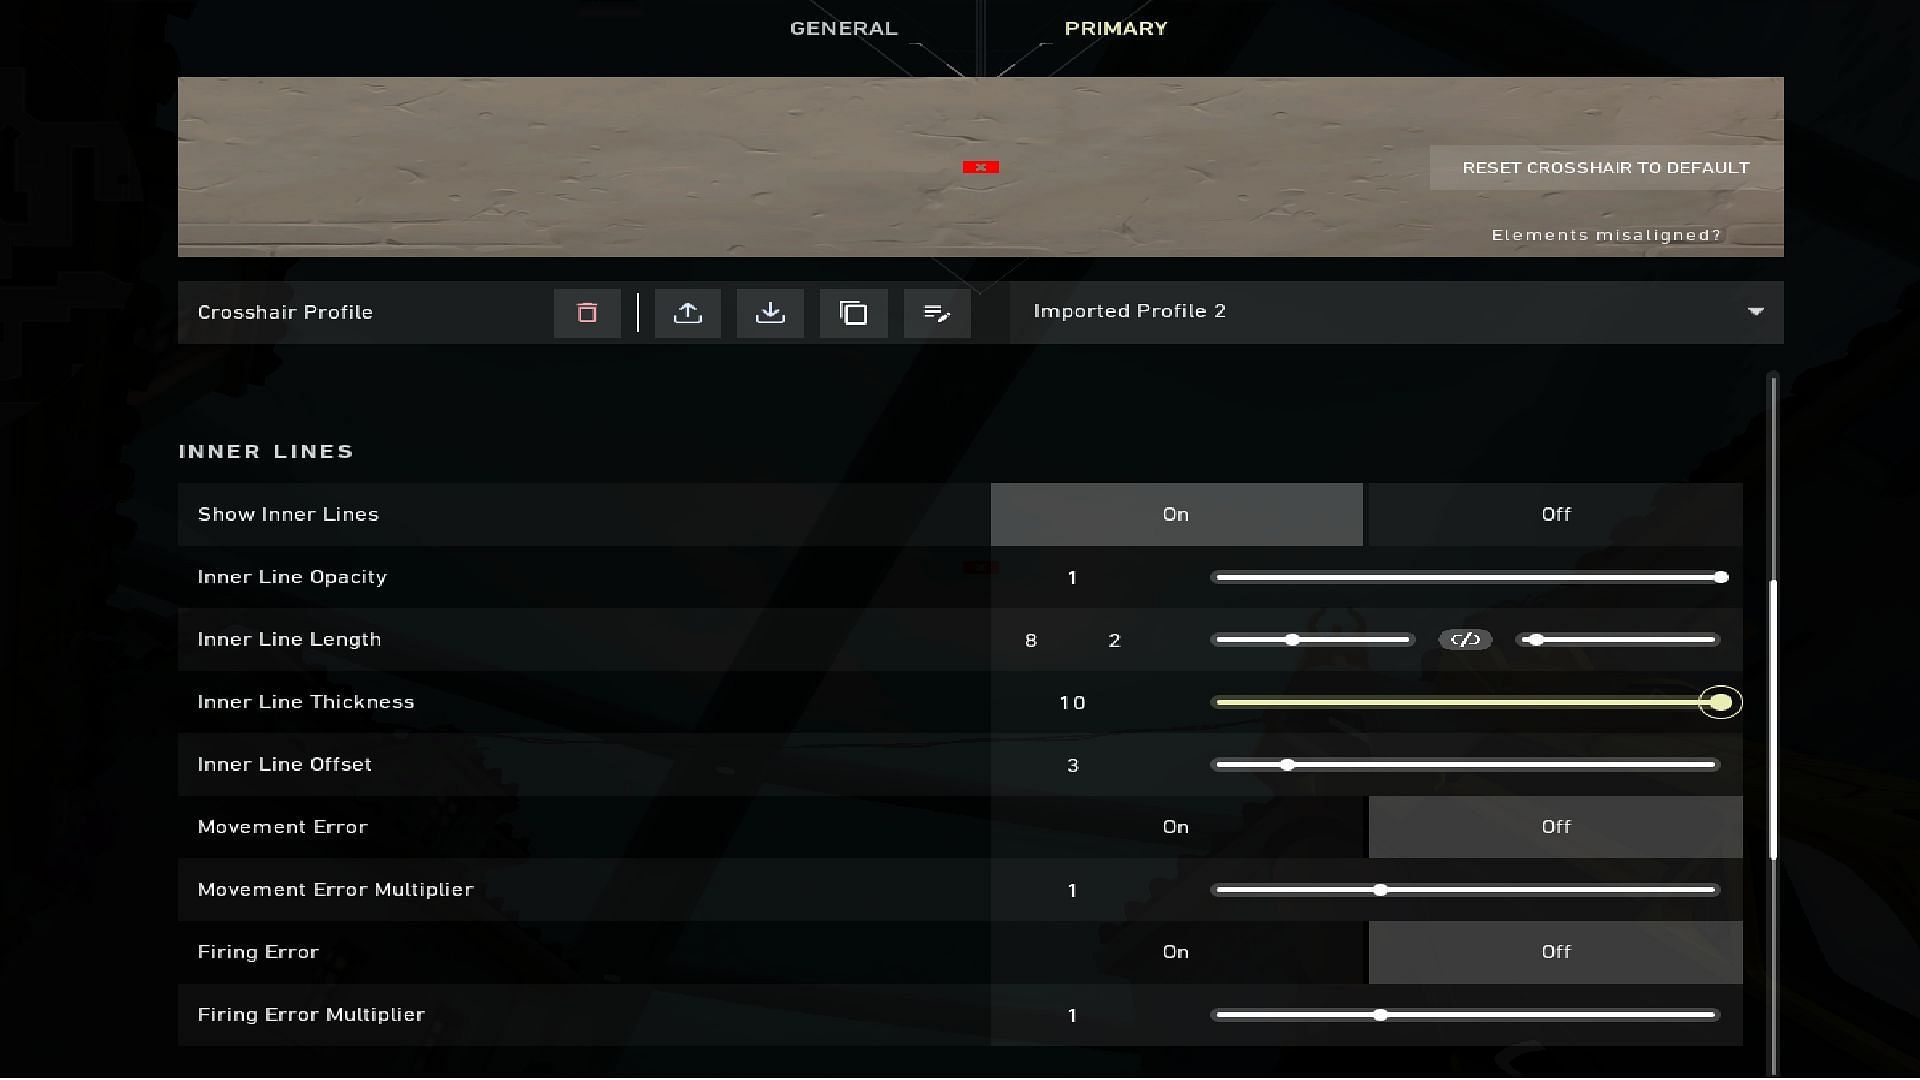
Task: Click the crosshair preview red indicator
Action: click(x=981, y=166)
